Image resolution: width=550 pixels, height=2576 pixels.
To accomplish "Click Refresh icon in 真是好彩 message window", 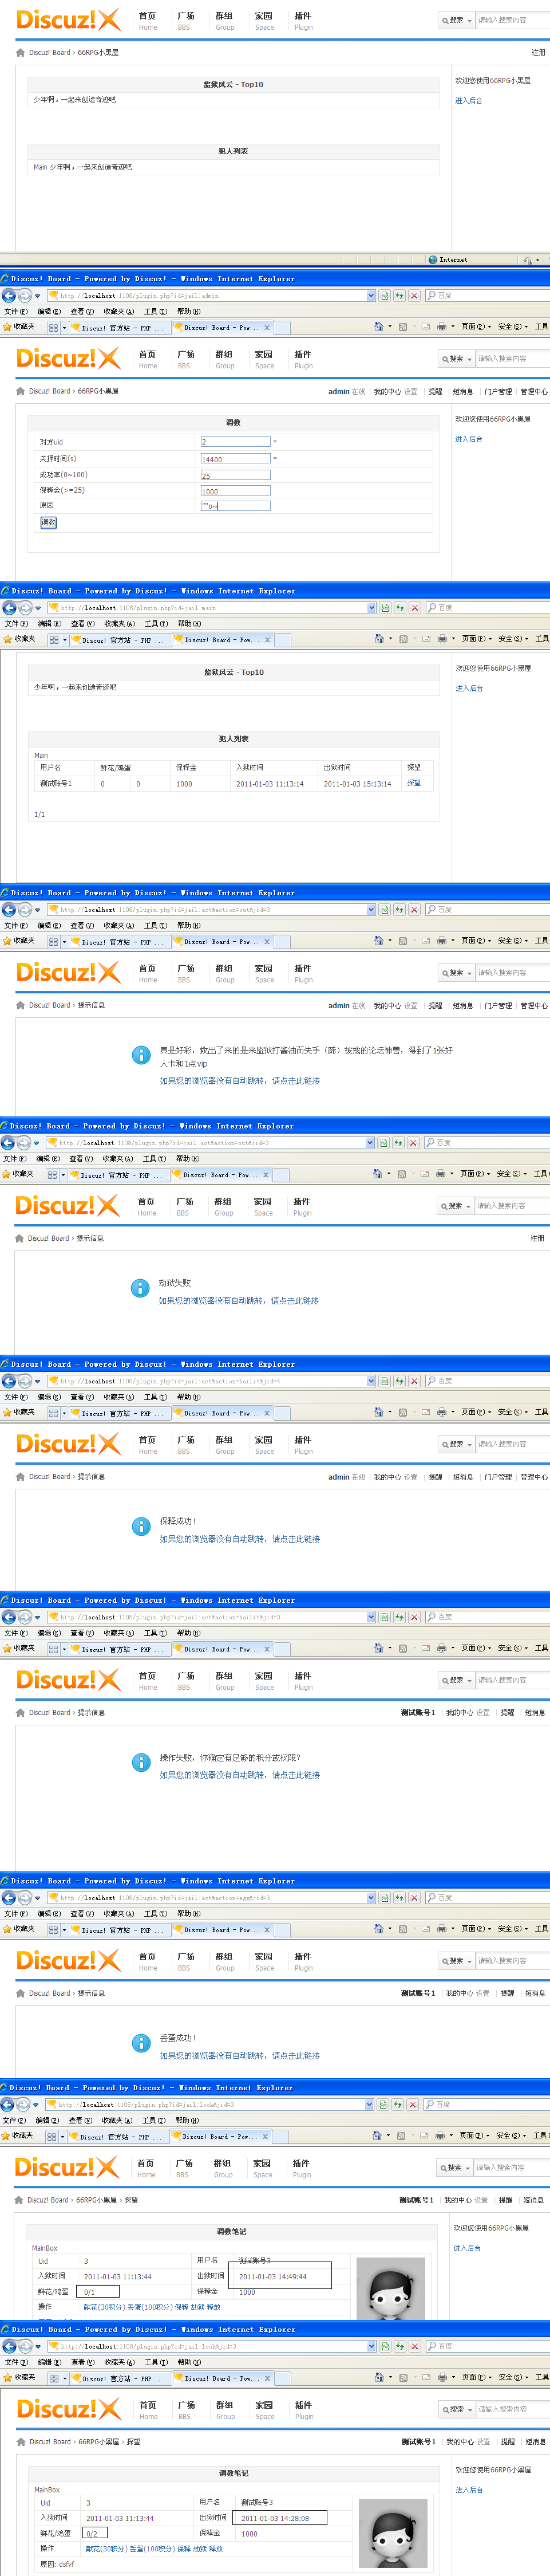I will pos(399,909).
